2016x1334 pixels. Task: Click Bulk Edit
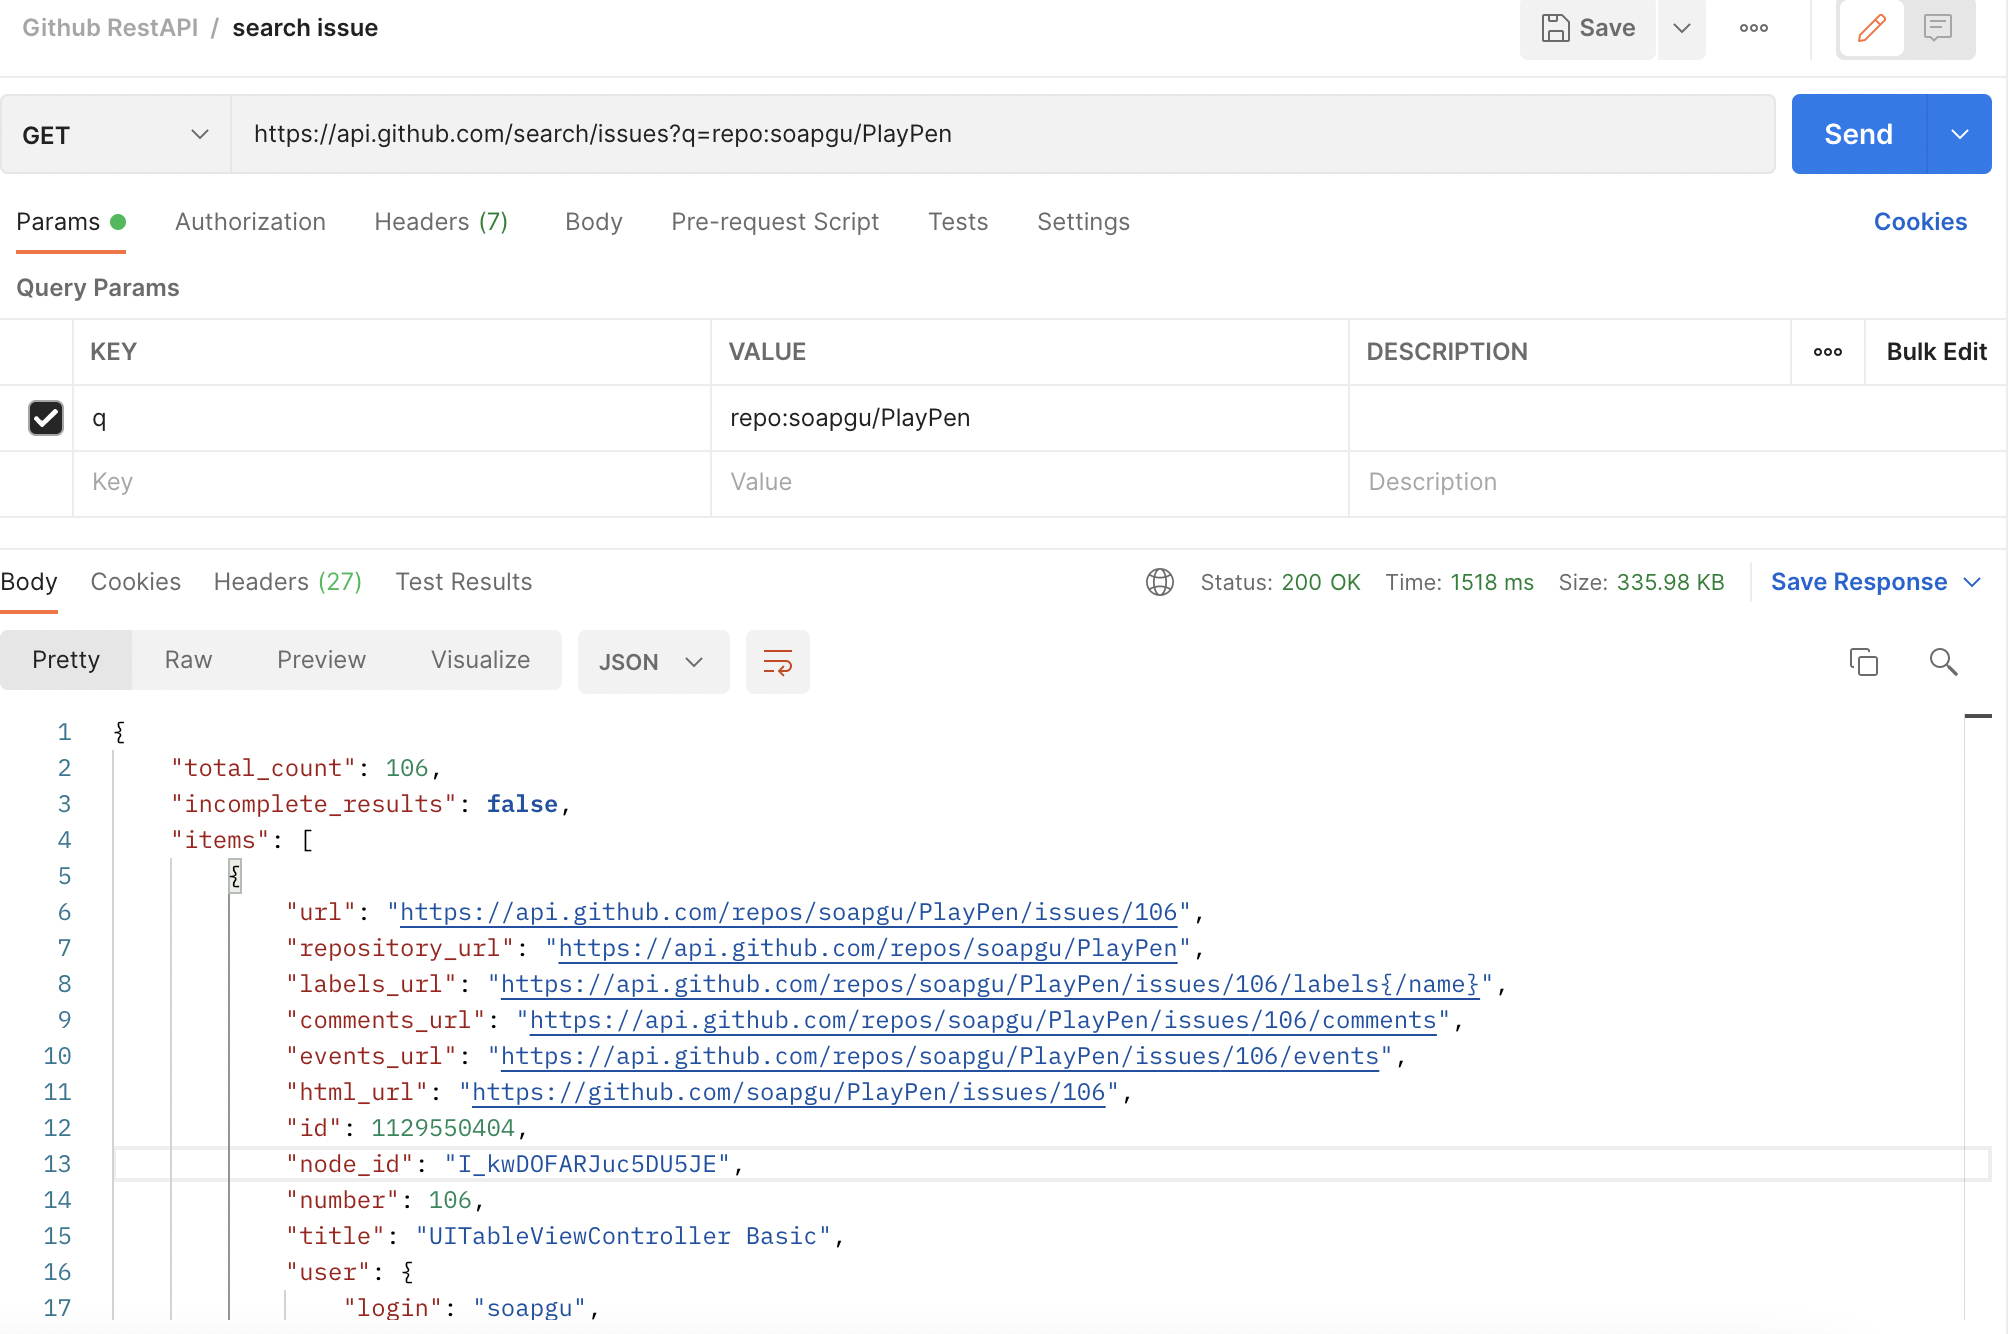tap(1937, 352)
